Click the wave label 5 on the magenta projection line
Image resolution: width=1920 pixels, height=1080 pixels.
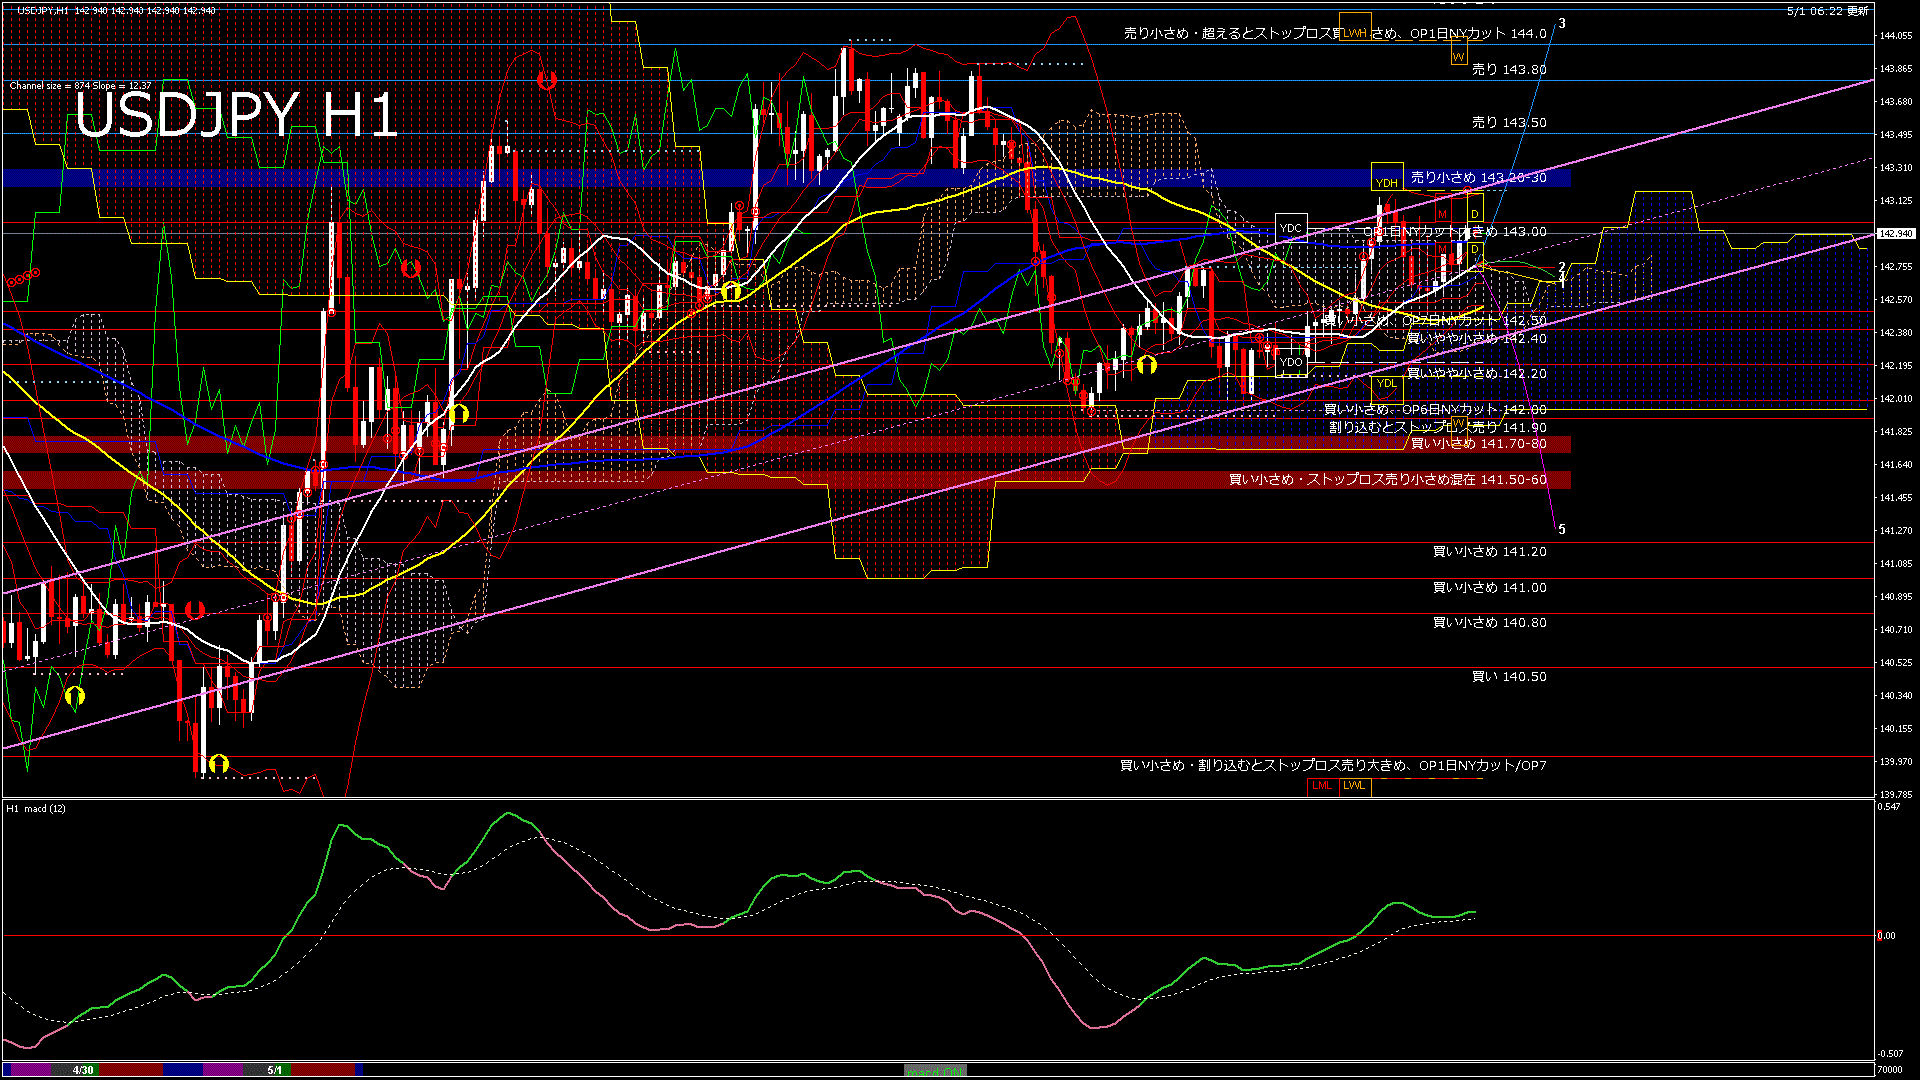coord(1562,530)
